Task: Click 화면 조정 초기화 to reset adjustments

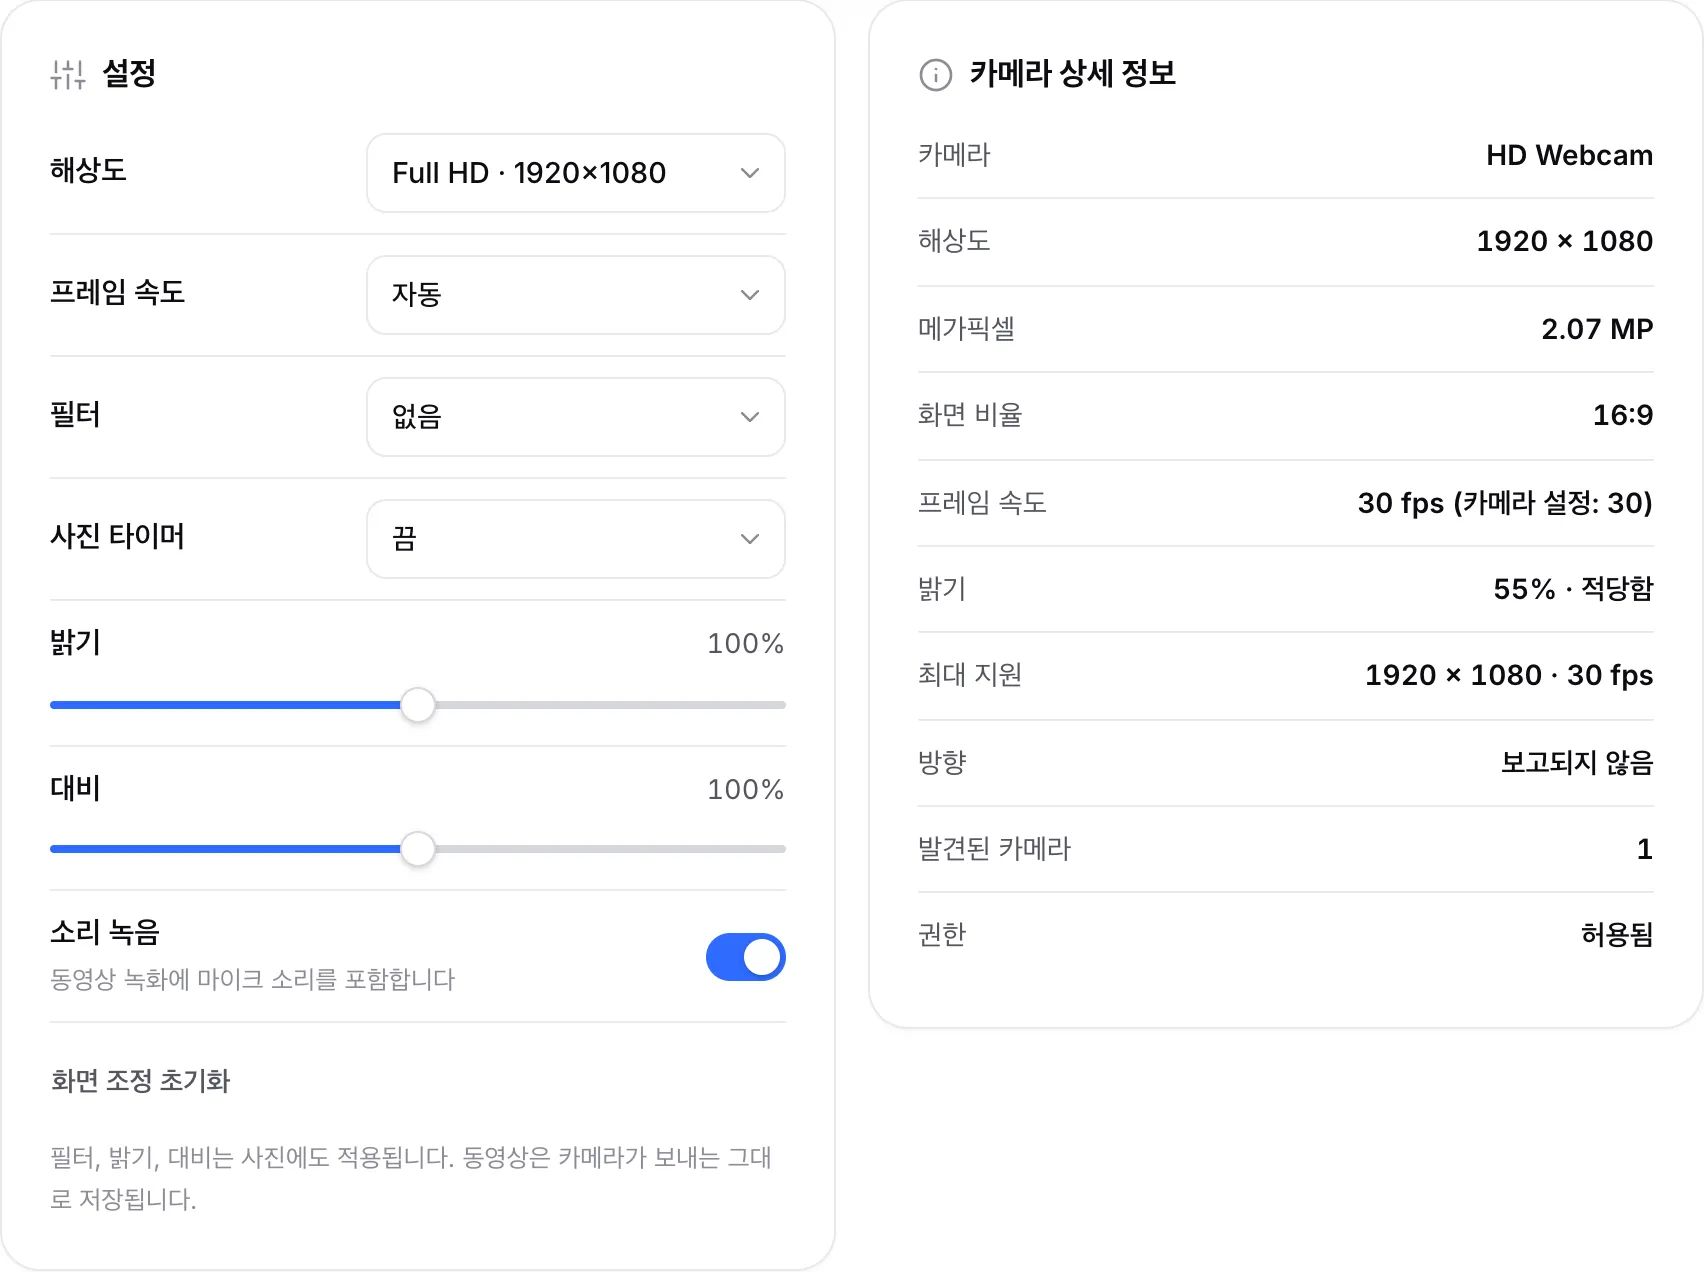Action: pyautogui.click(x=141, y=1081)
